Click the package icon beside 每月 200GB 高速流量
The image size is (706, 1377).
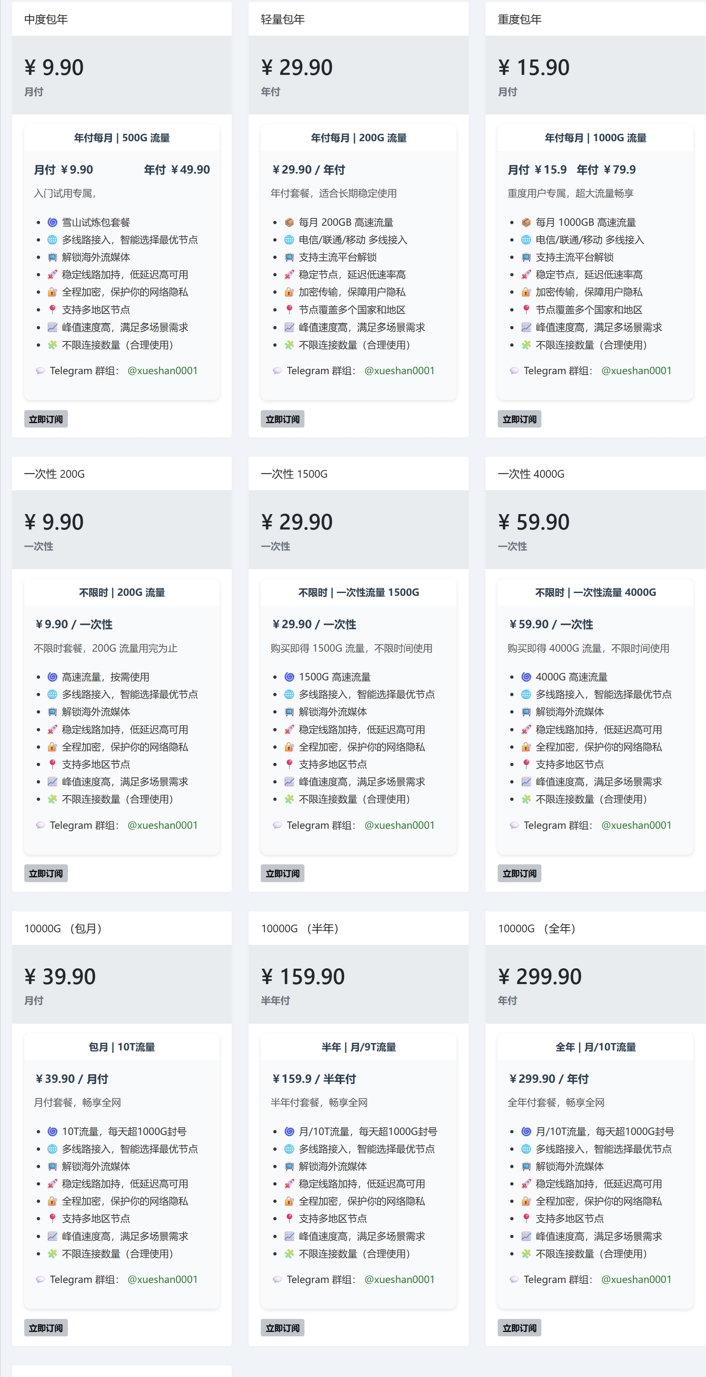point(289,222)
